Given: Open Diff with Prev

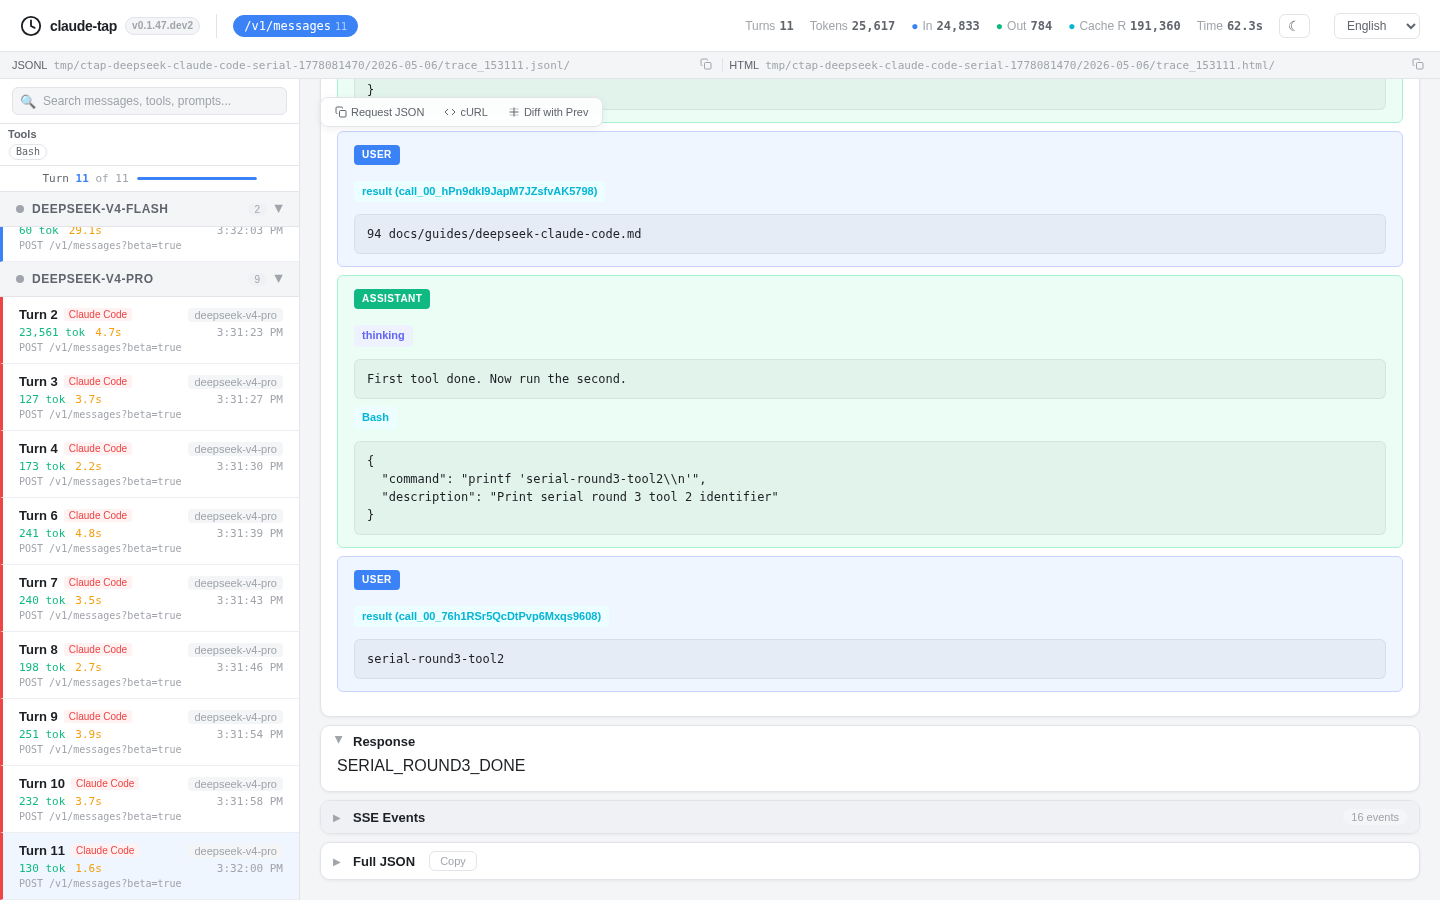Looking at the screenshot, I should click(x=548, y=112).
